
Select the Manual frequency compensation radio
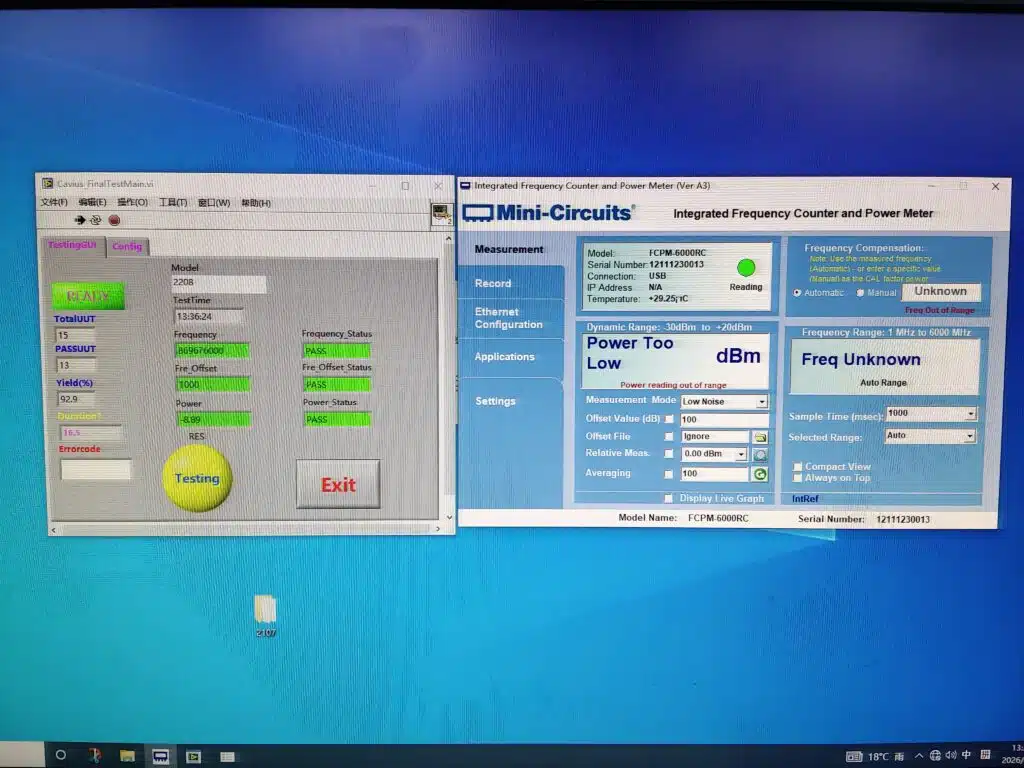[860, 293]
